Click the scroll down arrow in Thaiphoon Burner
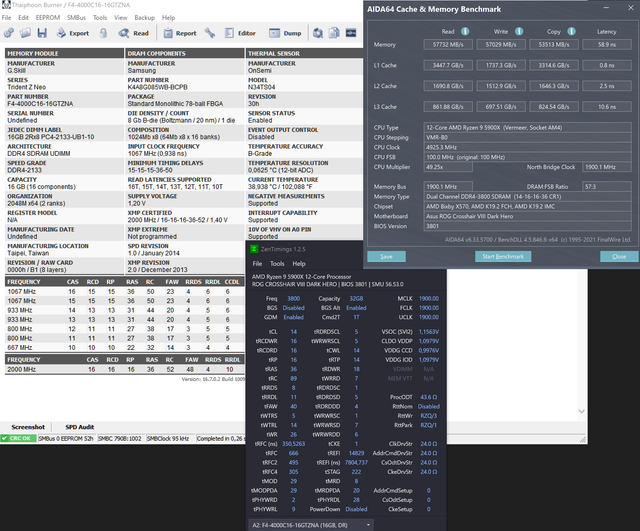 click(x=582, y=411)
